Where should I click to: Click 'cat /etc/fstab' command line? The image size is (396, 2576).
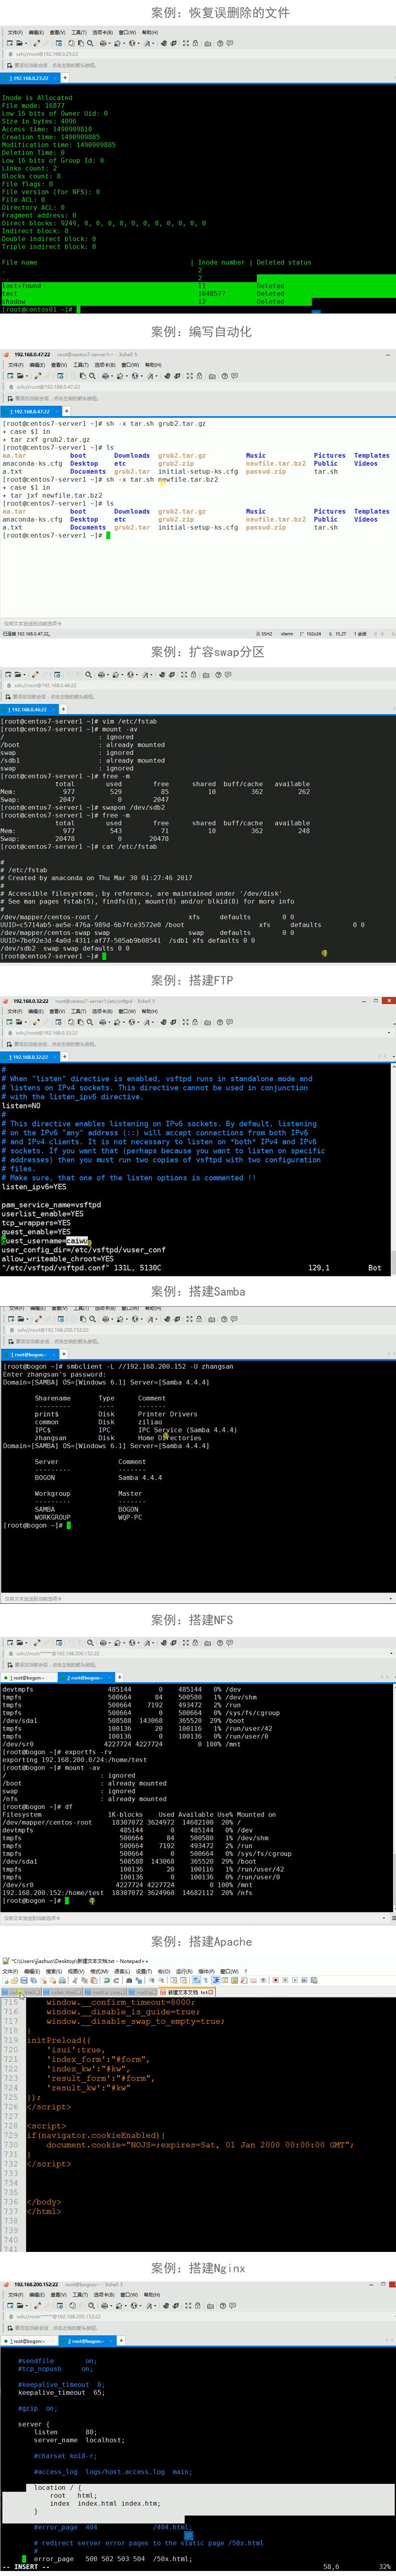[x=129, y=846]
